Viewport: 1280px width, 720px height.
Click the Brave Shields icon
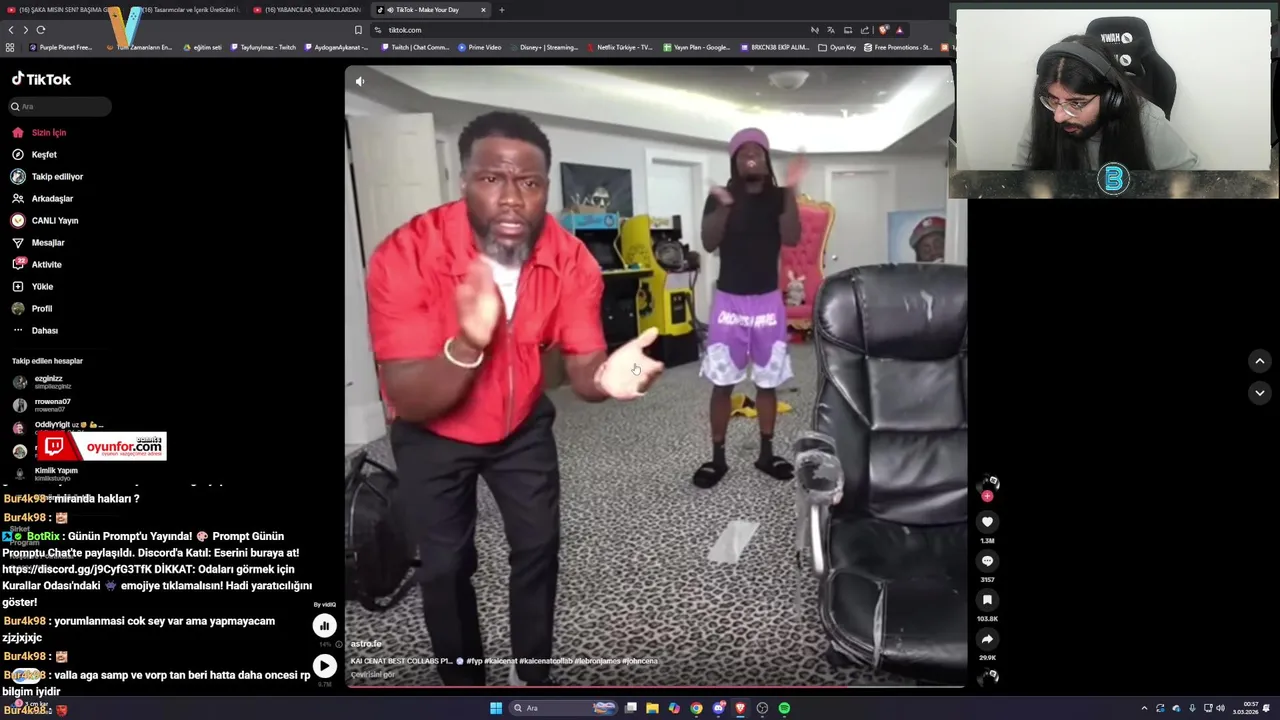883,30
